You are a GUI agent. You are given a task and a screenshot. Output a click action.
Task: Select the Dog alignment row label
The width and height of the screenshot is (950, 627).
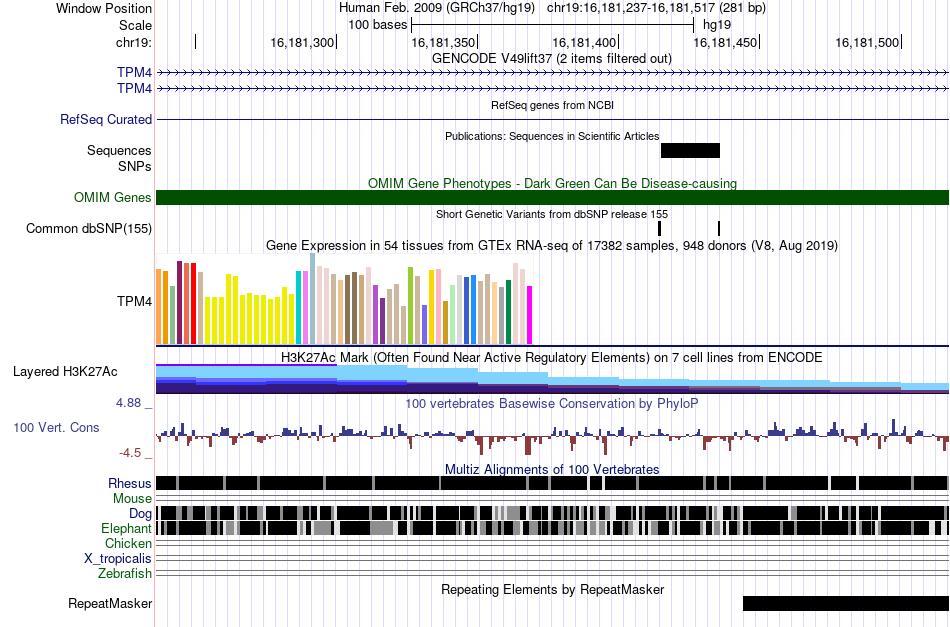pyautogui.click(x=141, y=514)
